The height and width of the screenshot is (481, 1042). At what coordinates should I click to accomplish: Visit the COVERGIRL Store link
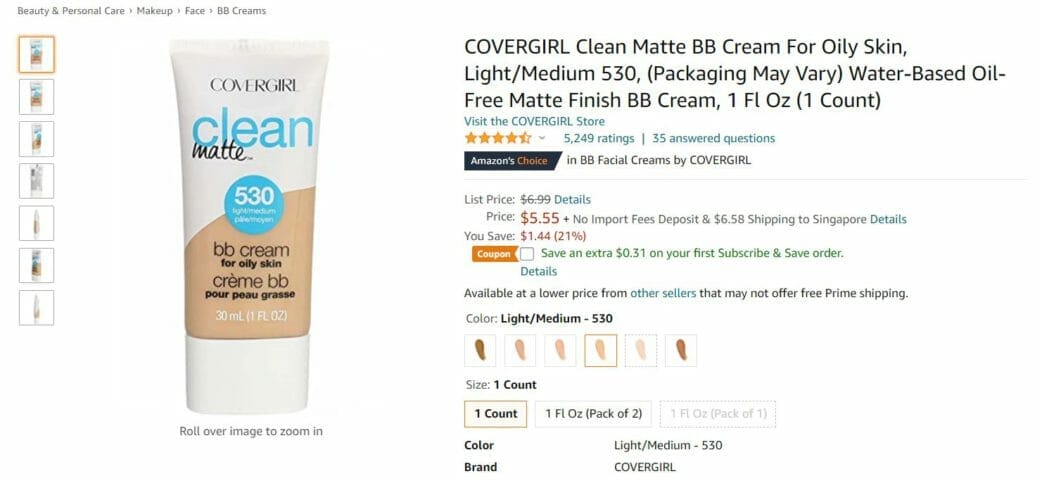click(534, 122)
